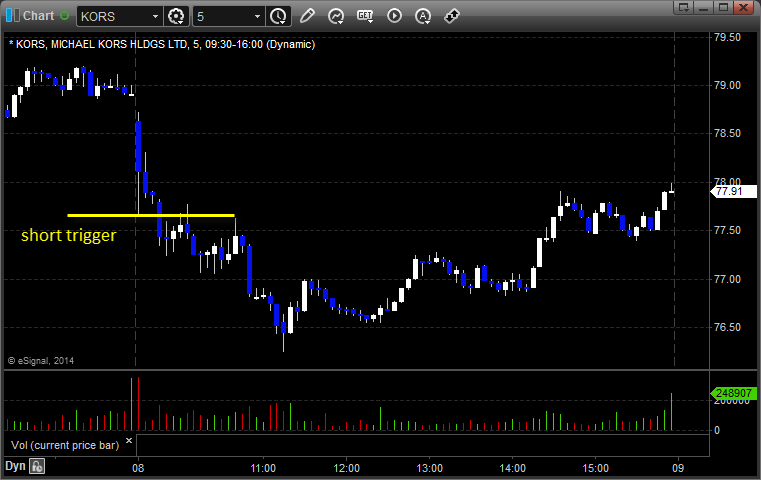The height and width of the screenshot is (480, 761).
Task: Click the 0 volume axis label
Action: pos(717,430)
